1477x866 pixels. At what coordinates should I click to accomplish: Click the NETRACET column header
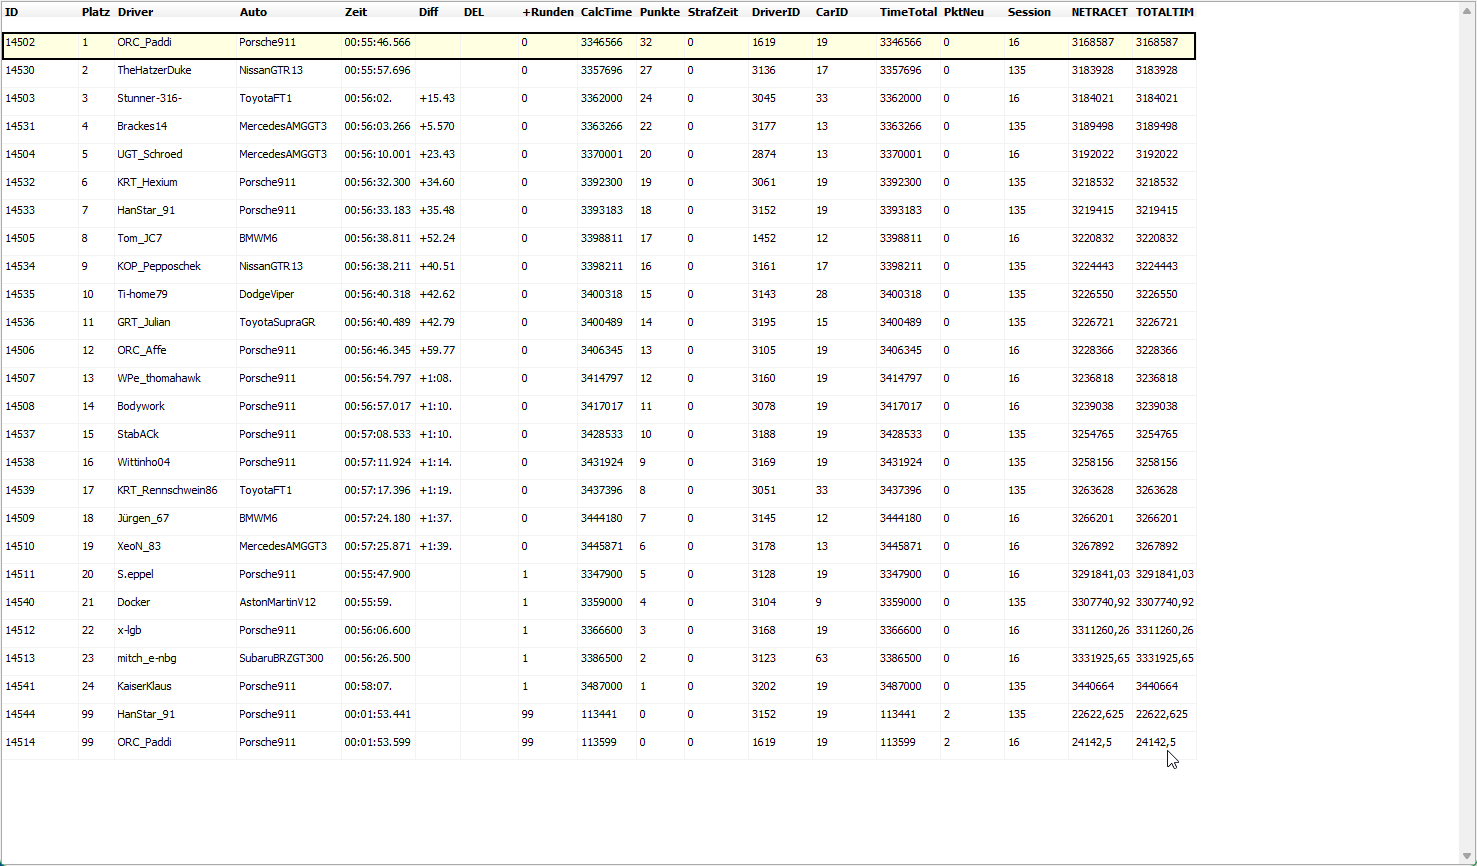(x=1099, y=12)
